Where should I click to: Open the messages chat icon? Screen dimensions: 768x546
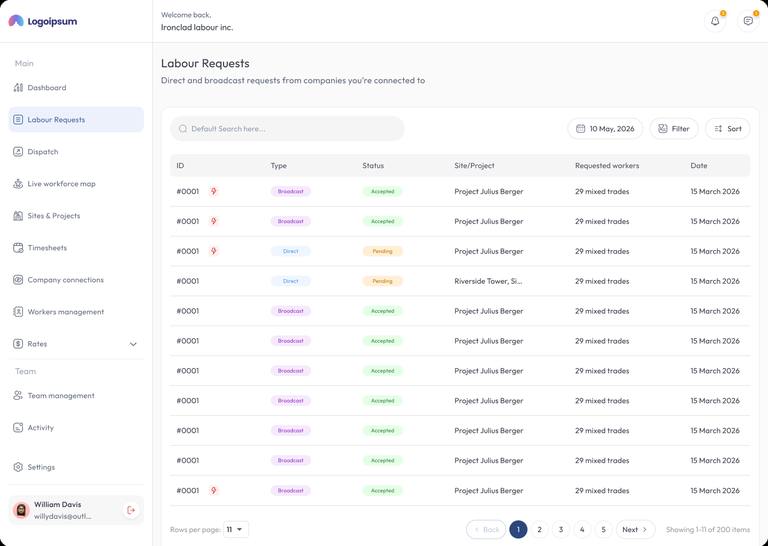pos(748,21)
